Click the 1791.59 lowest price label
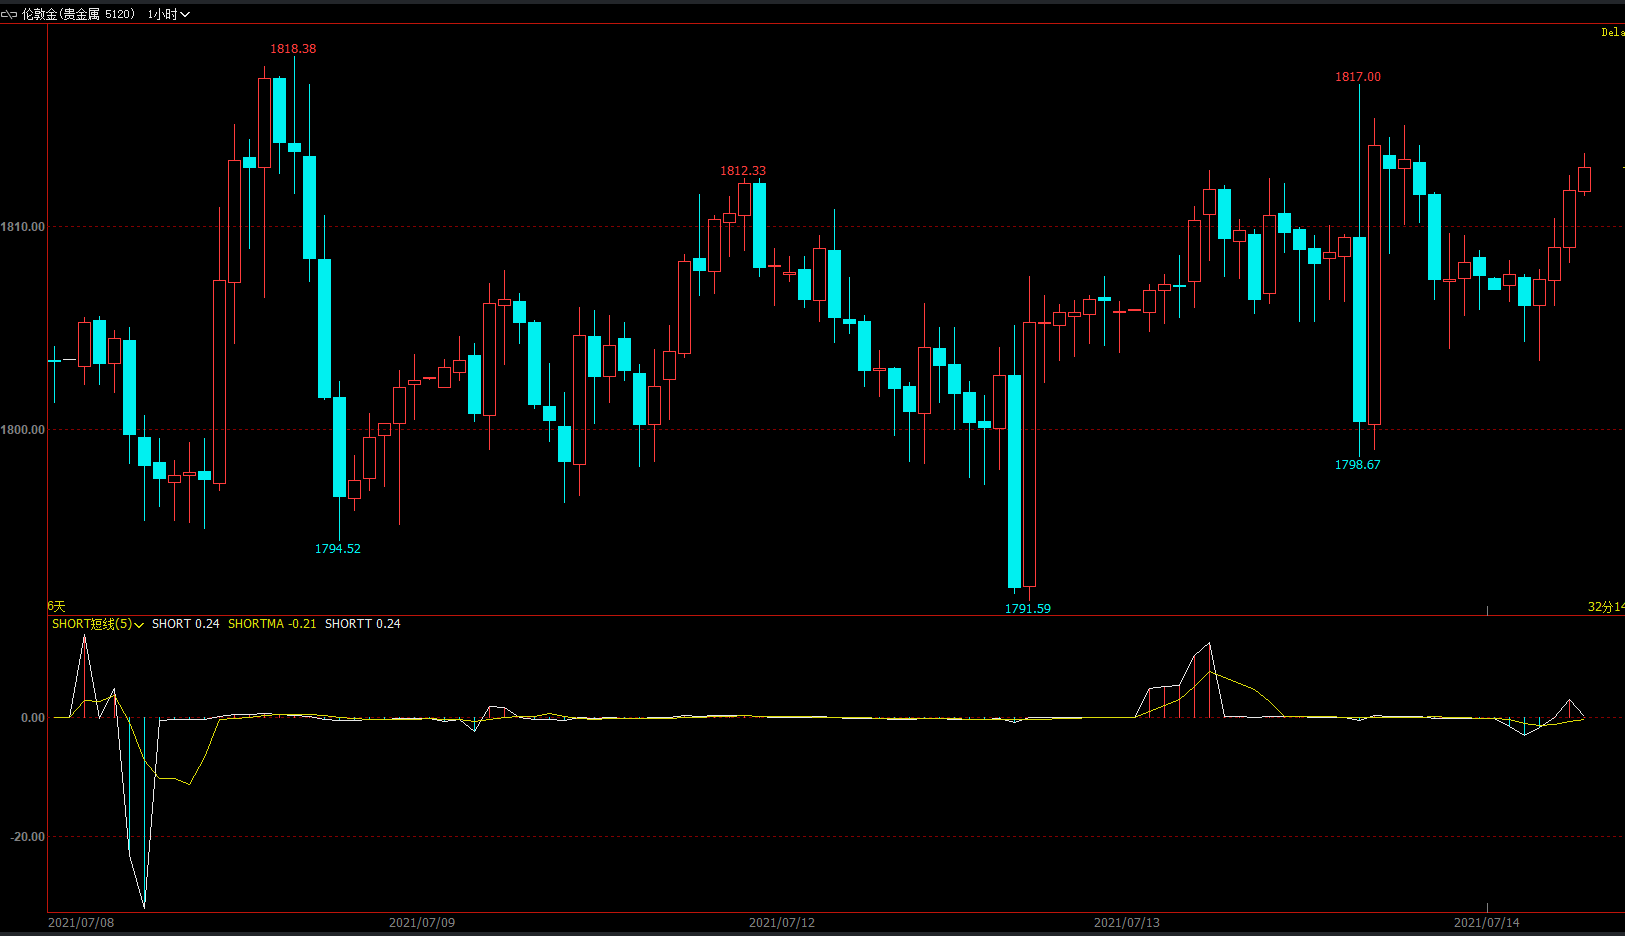Image resolution: width=1625 pixels, height=936 pixels. (1028, 609)
